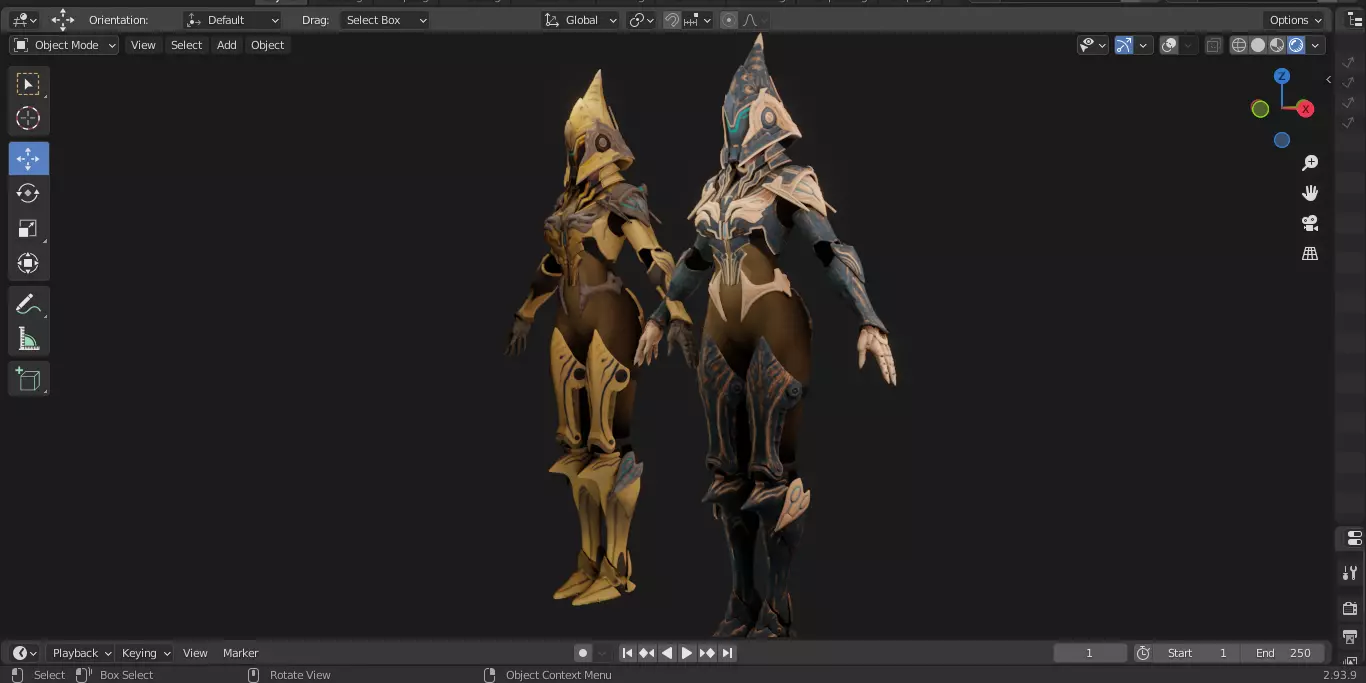Open the Global transform orientation dropdown

pos(581,20)
